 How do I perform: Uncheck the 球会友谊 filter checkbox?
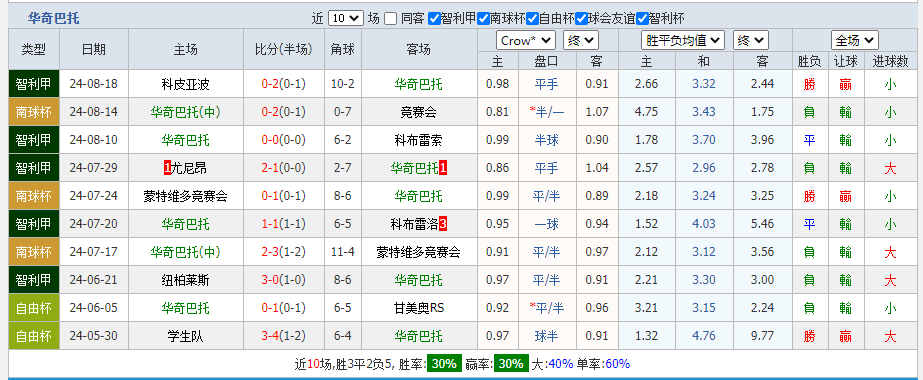(x=582, y=18)
